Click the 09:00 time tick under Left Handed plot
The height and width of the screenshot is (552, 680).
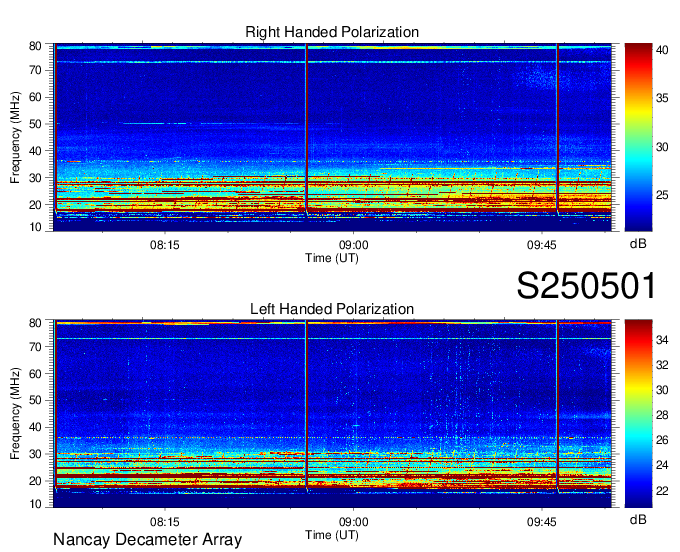(x=353, y=522)
